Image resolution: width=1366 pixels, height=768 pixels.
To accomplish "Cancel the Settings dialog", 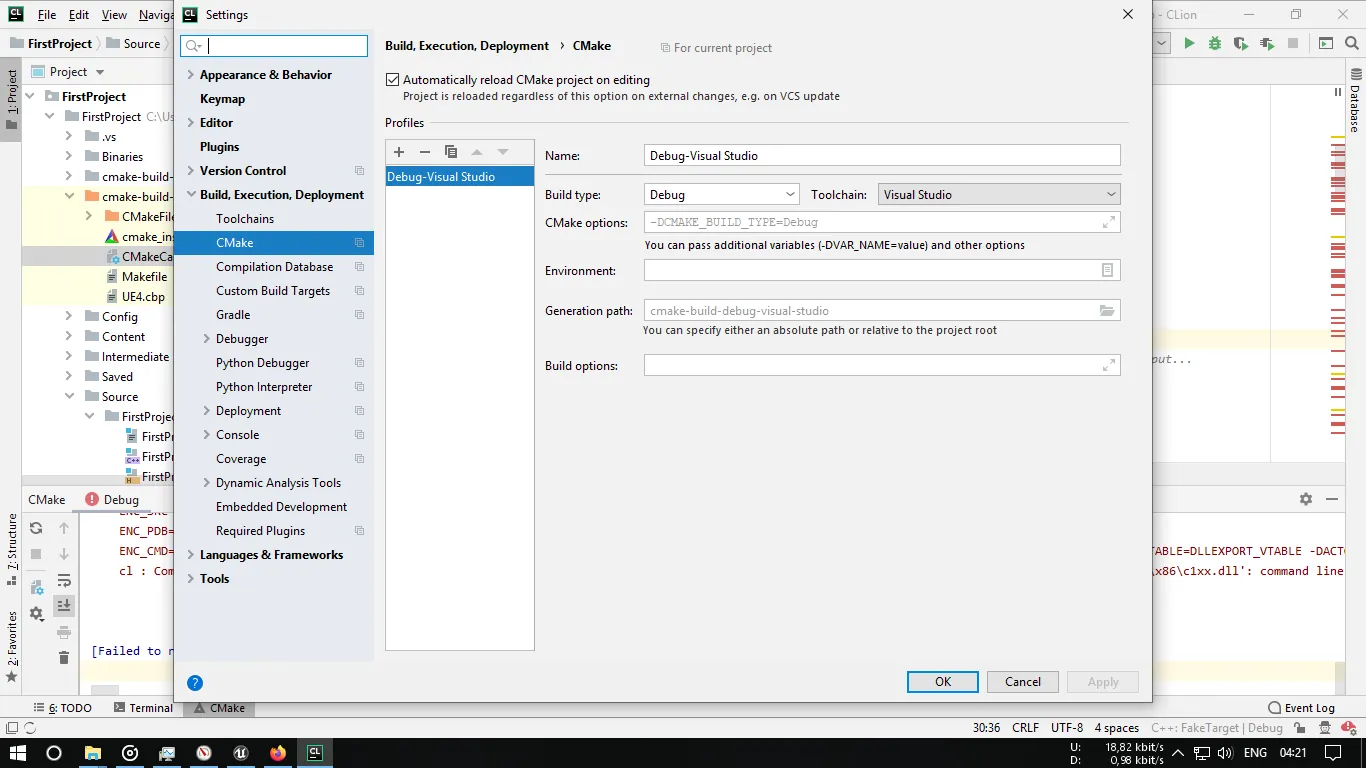I will coord(1023,682).
